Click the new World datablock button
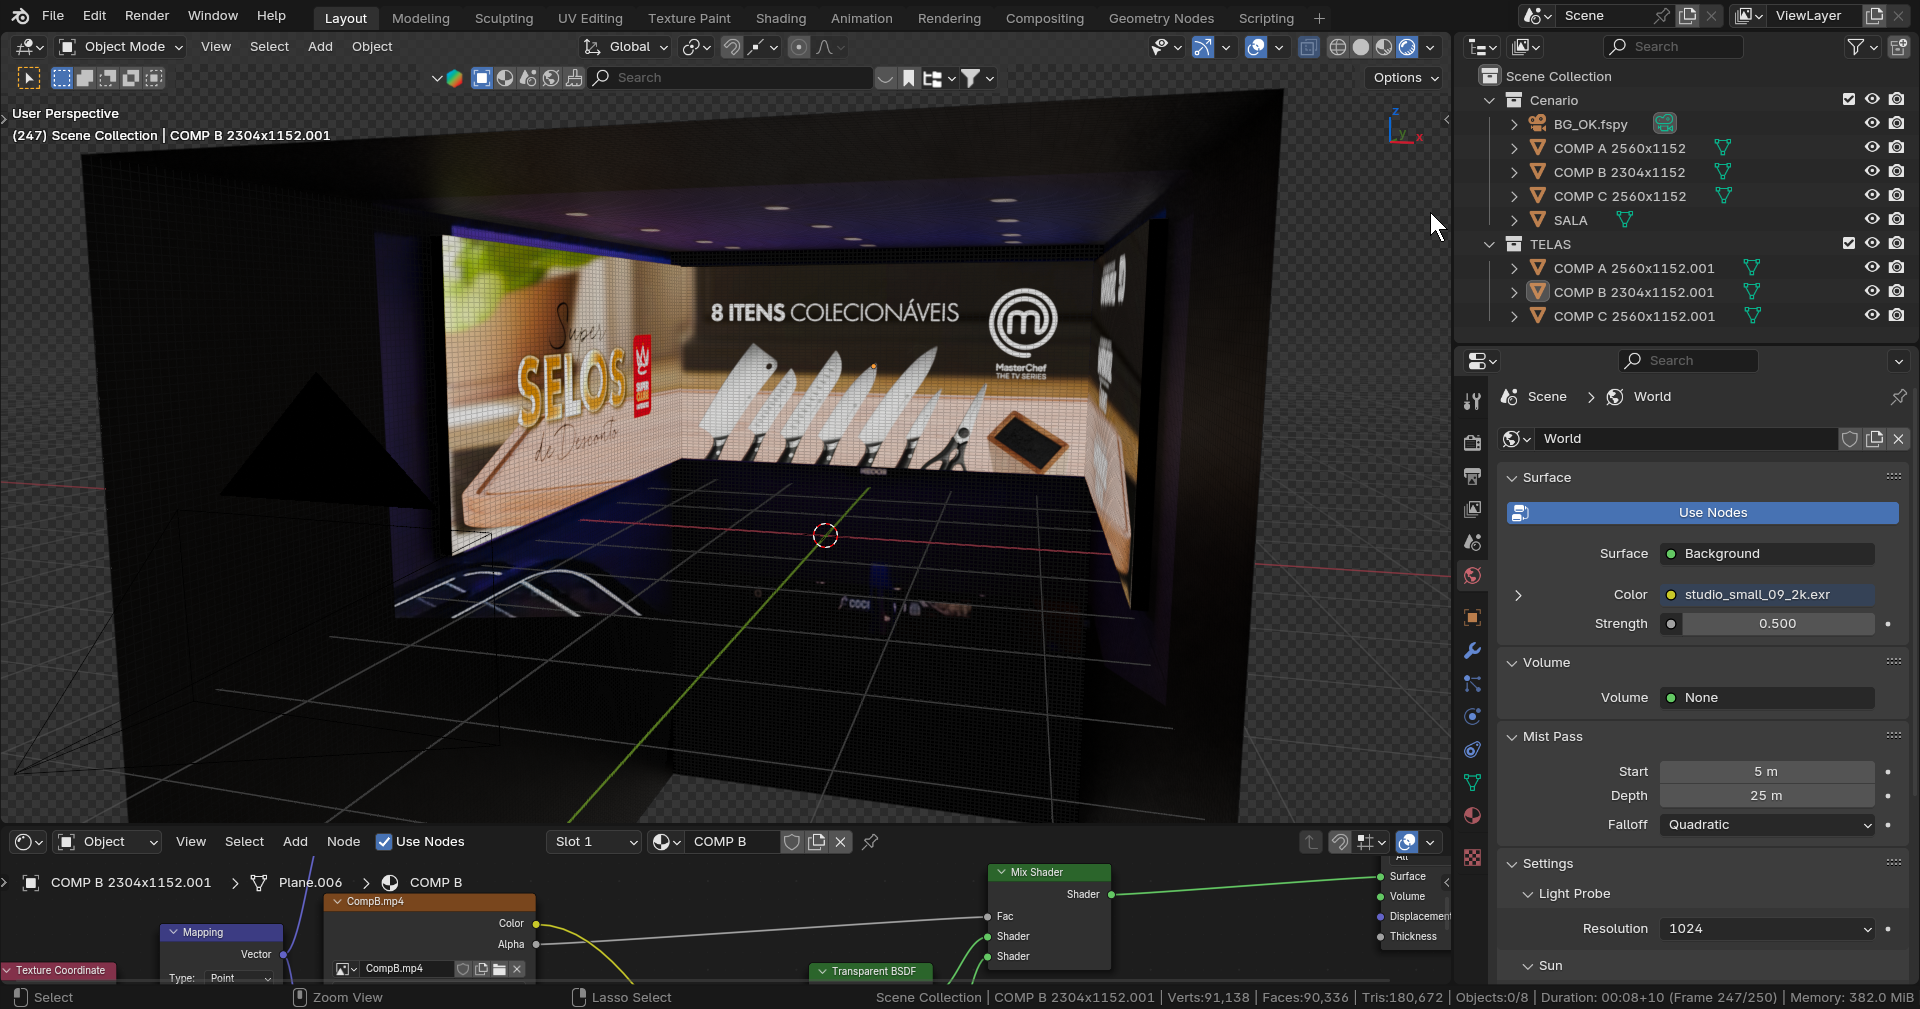1920x1009 pixels. tap(1874, 439)
